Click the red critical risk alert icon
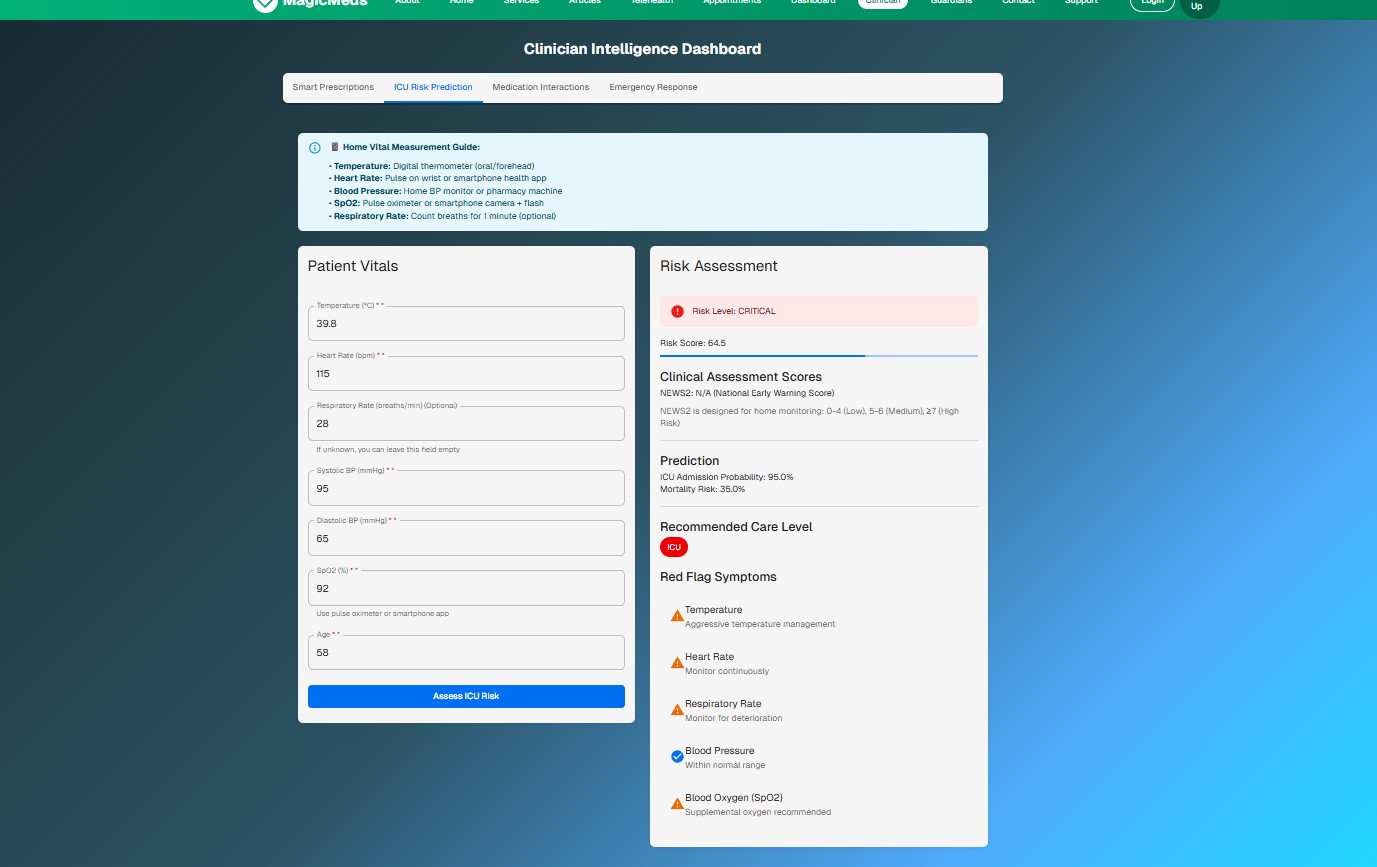The height and width of the screenshot is (867, 1377). [677, 311]
